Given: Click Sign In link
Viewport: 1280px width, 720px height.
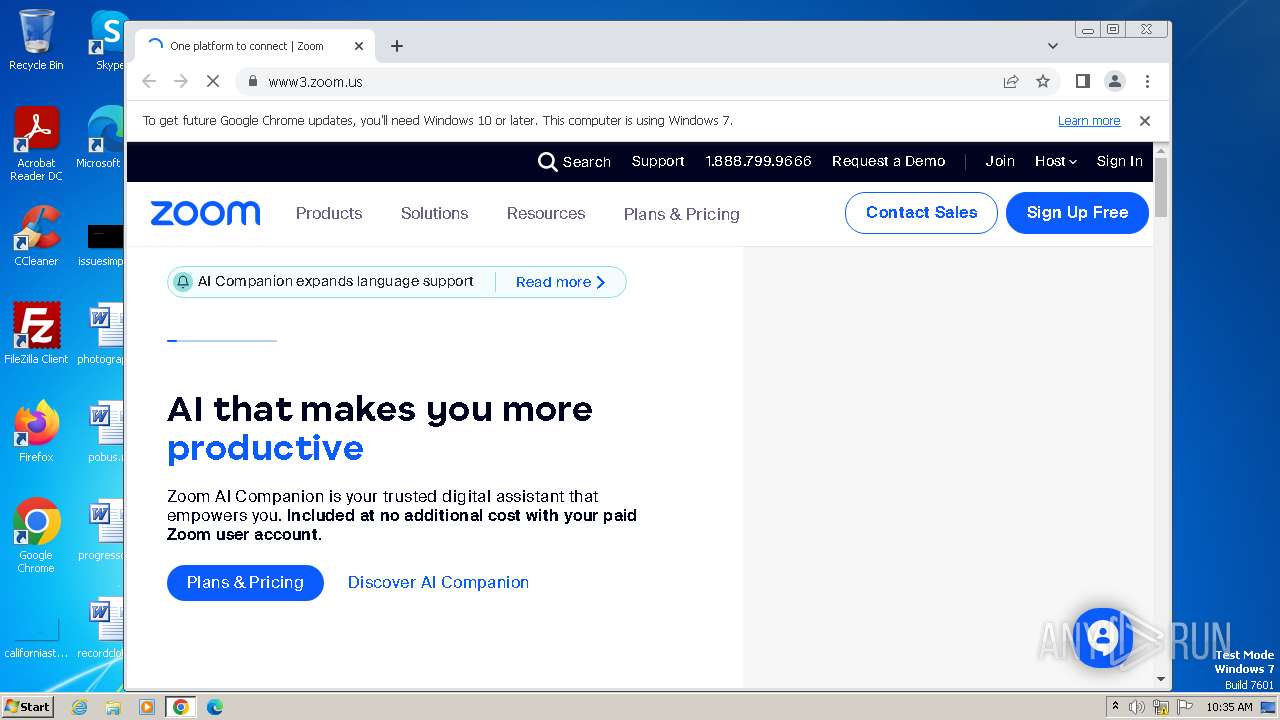Looking at the screenshot, I should pyautogui.click(x=1119, y=162).
